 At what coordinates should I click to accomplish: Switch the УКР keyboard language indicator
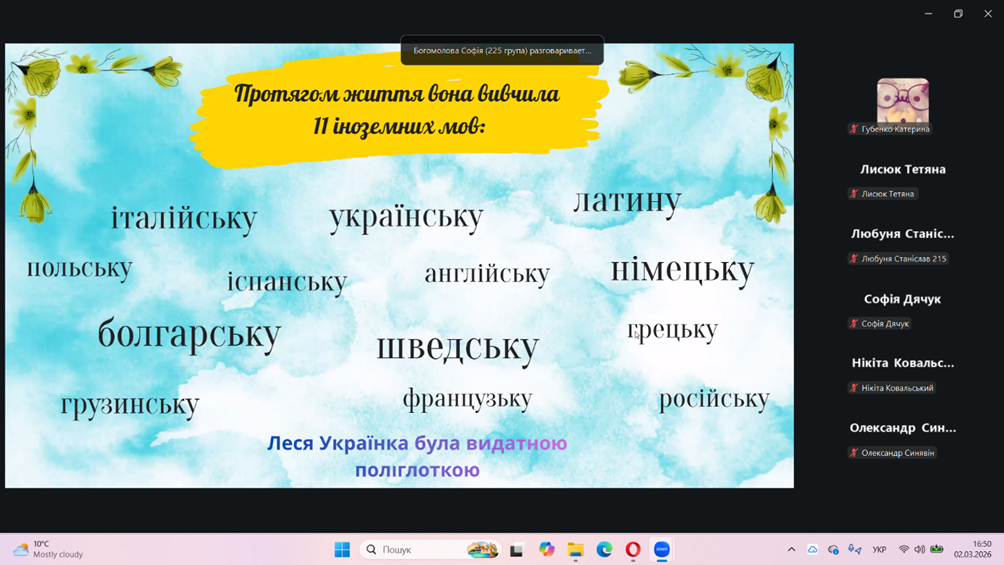tap(879, 549)
